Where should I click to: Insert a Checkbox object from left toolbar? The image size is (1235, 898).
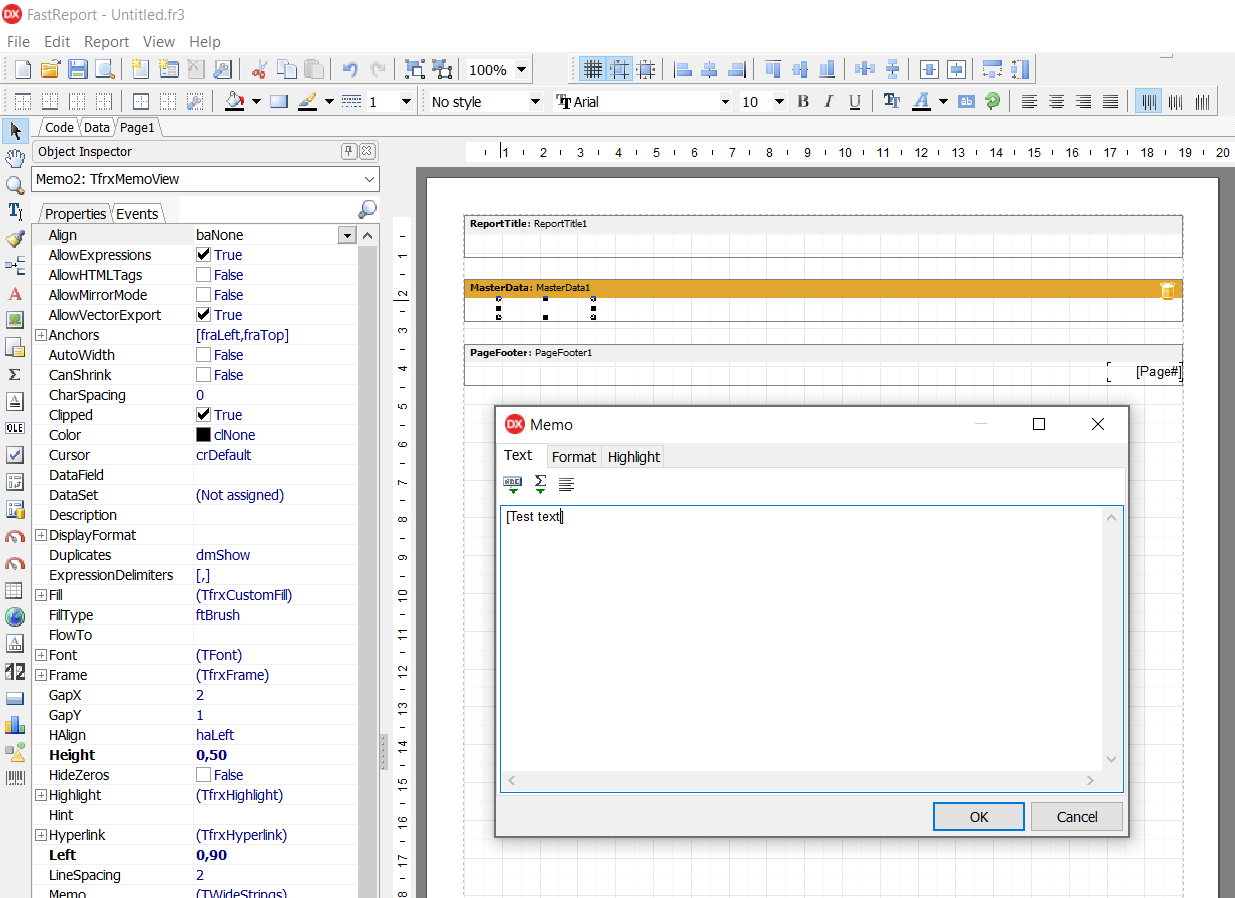point(15,455)
